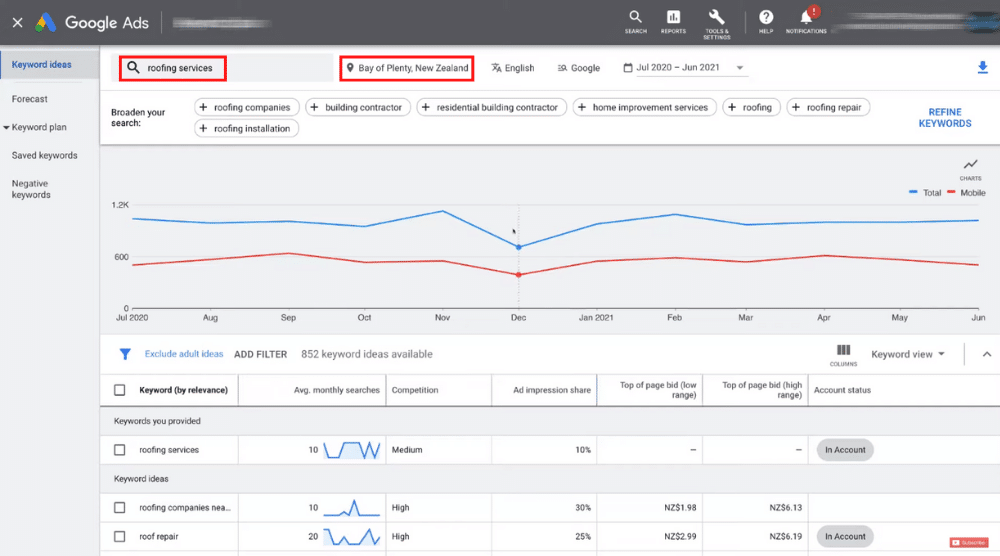Click REFINE KEYWORDS

pyautogui.click(x=945, y=117)
